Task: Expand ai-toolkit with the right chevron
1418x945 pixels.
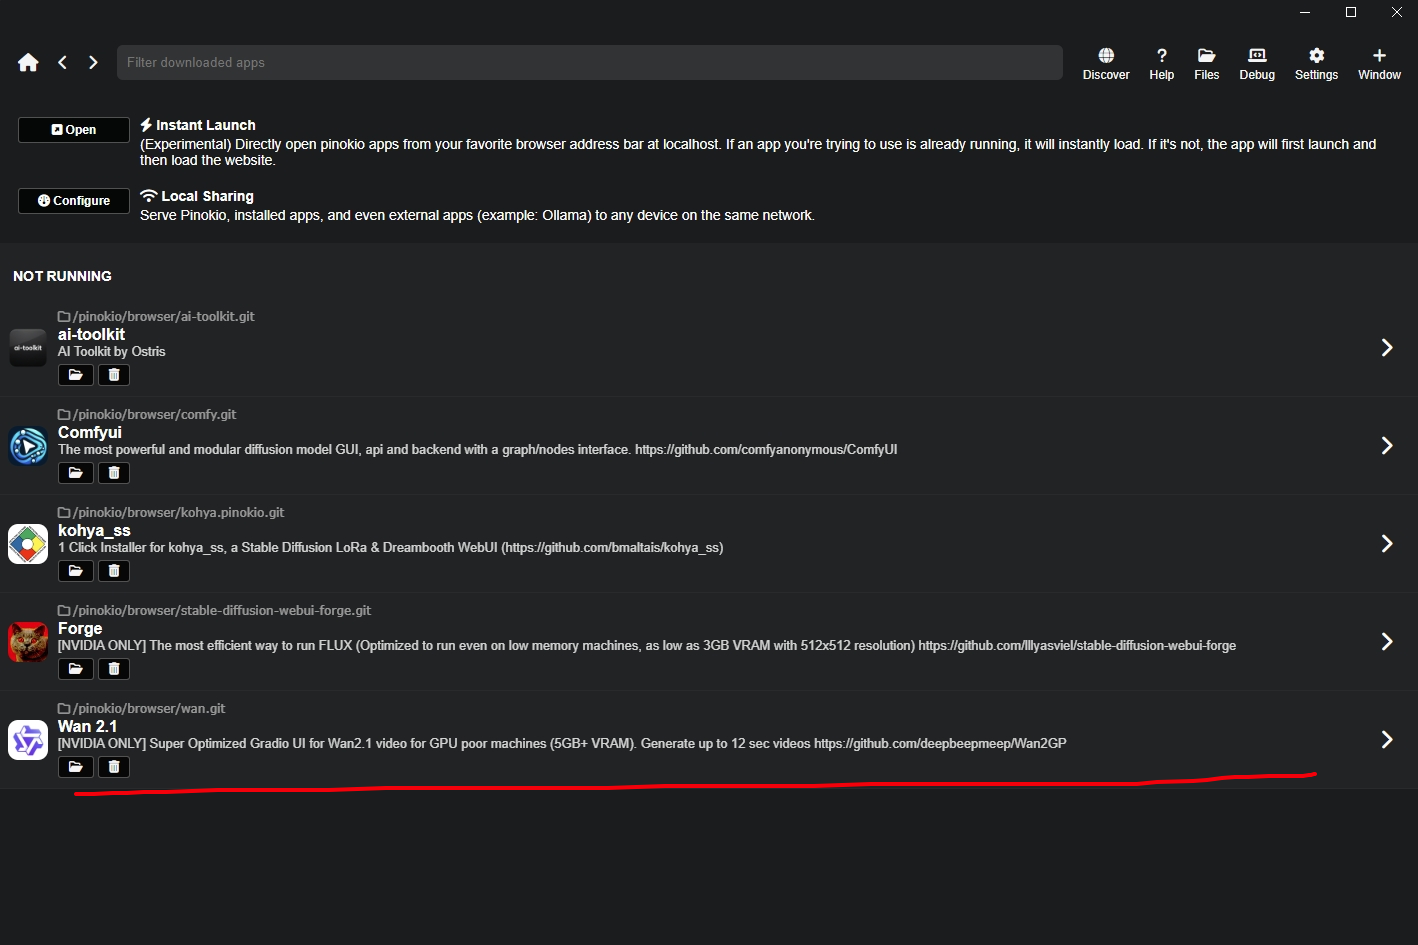Action: [x=1387, y=348]
